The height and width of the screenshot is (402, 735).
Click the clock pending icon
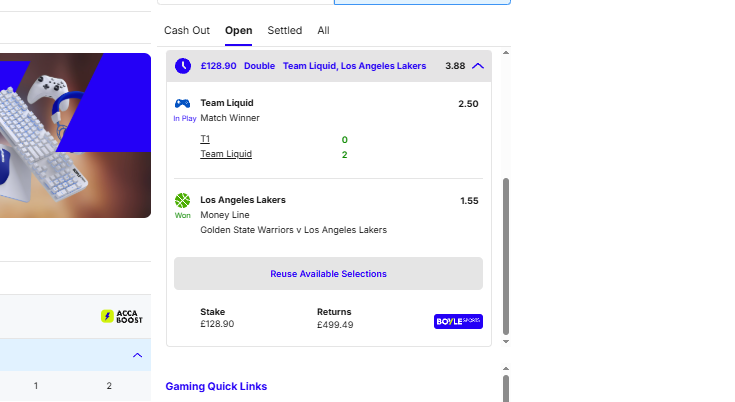[x=183, y=66]
